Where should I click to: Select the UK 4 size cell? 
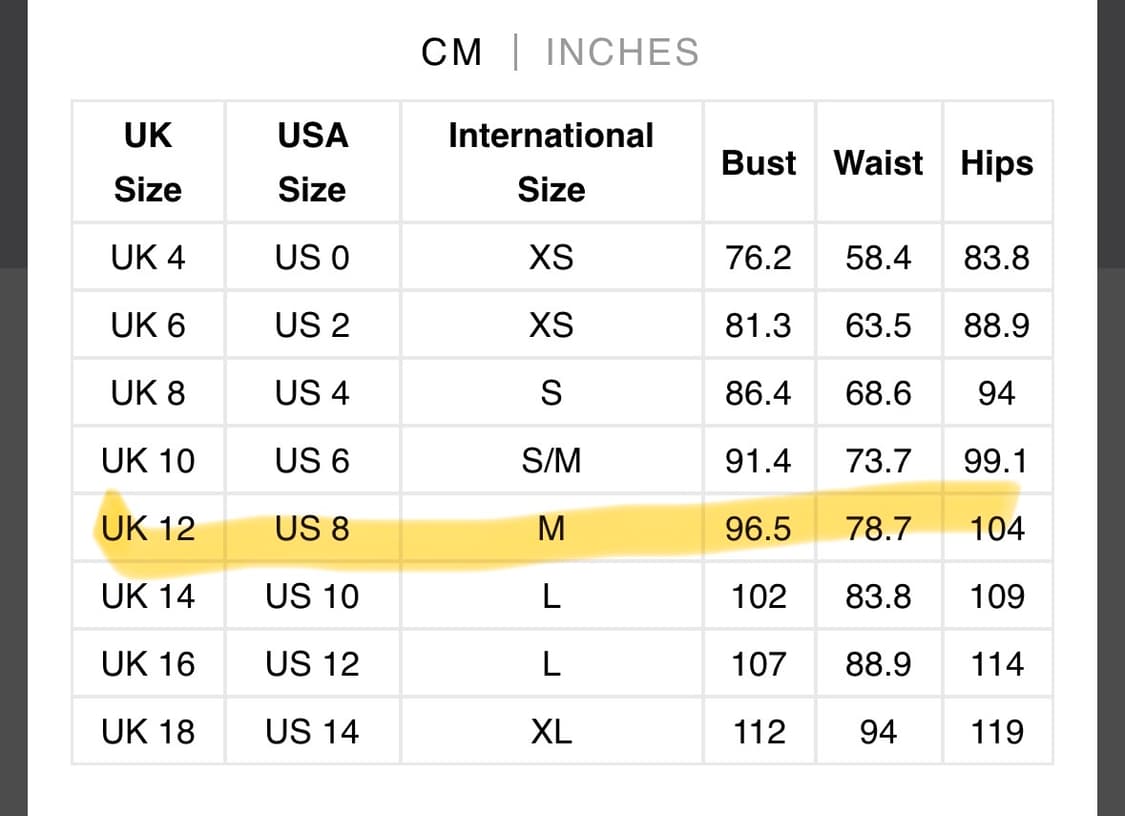tap(148, 258)
